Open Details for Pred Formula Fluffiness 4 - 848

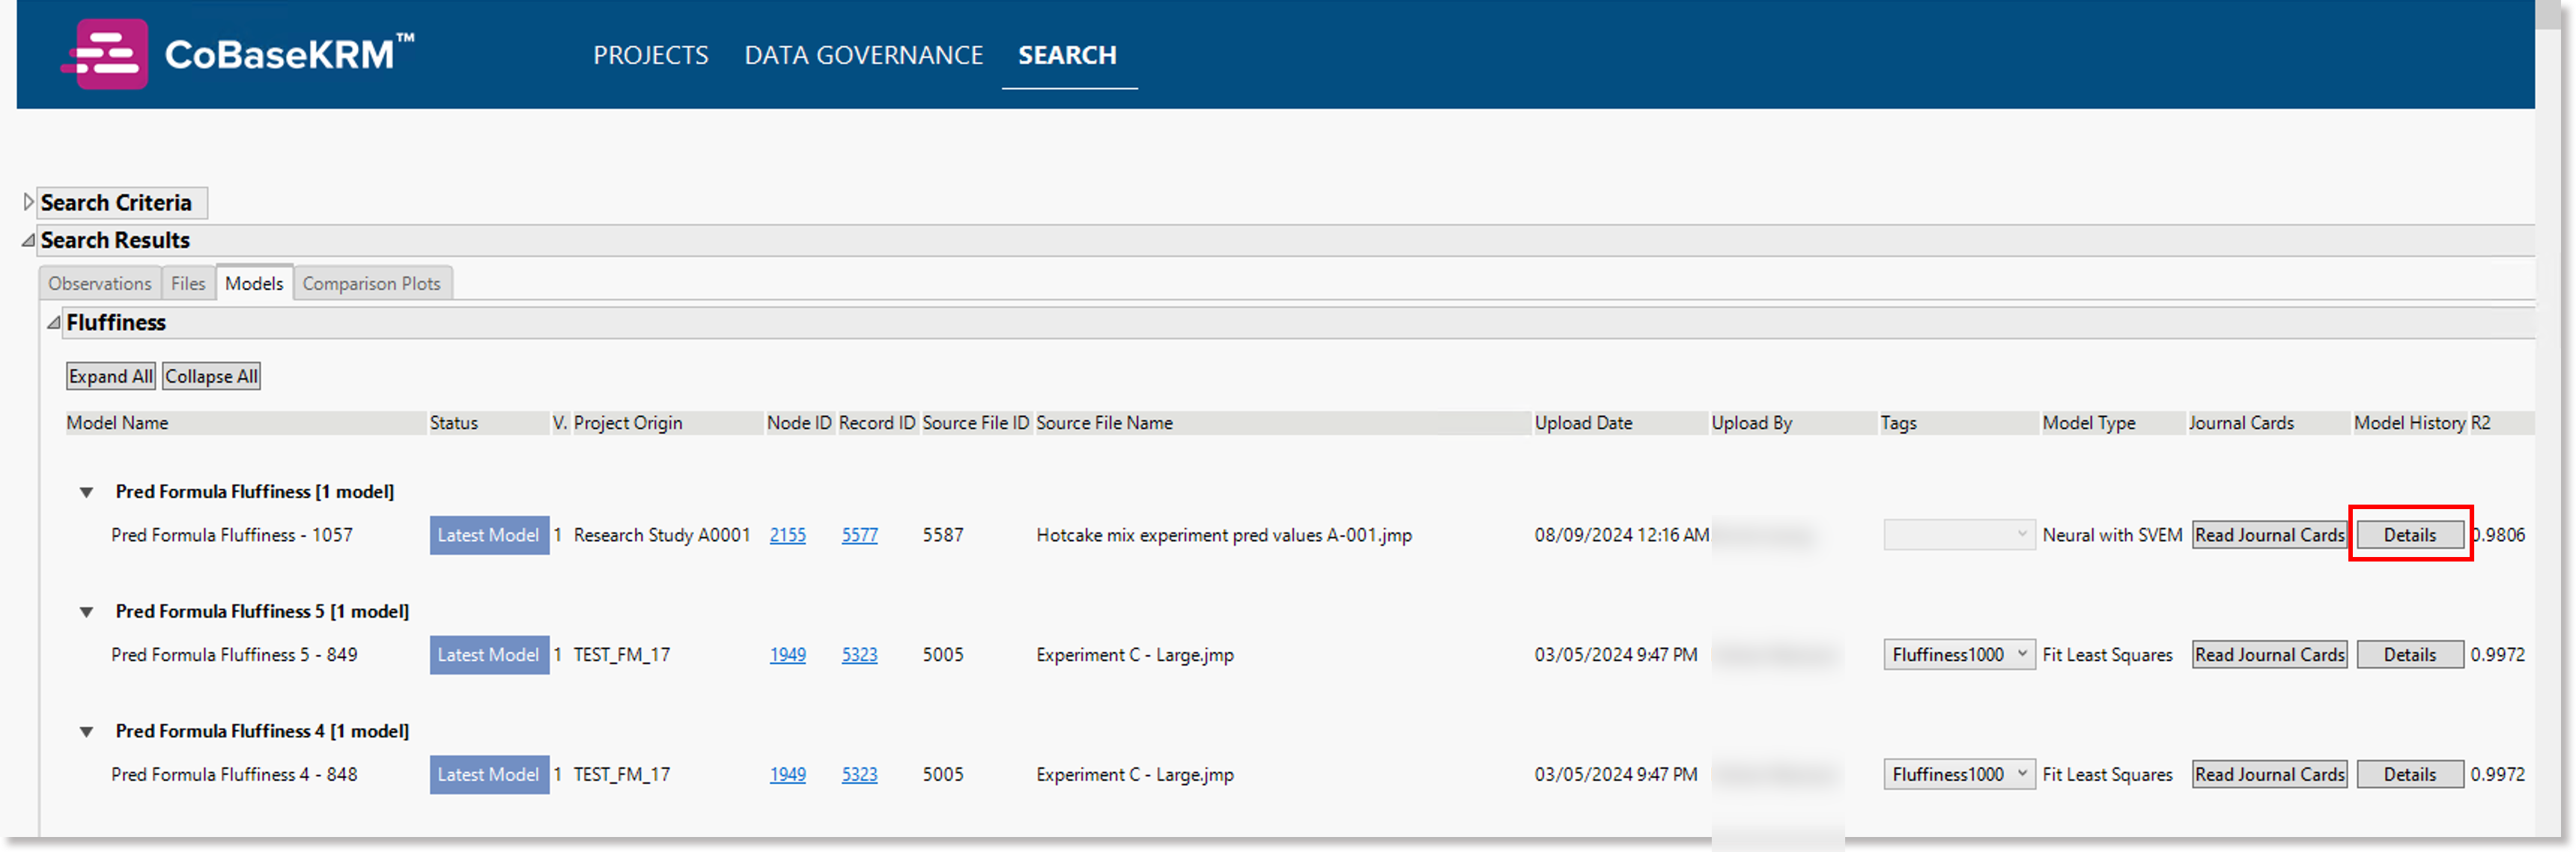(2409, 775)
